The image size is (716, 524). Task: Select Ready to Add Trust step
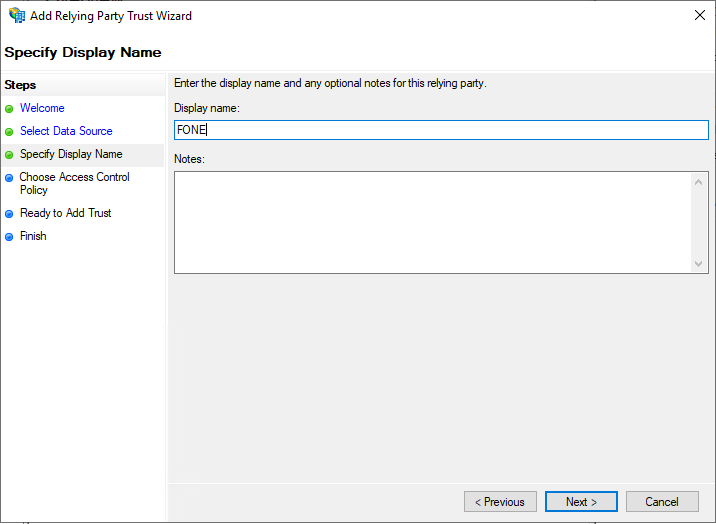coord(66,213)
